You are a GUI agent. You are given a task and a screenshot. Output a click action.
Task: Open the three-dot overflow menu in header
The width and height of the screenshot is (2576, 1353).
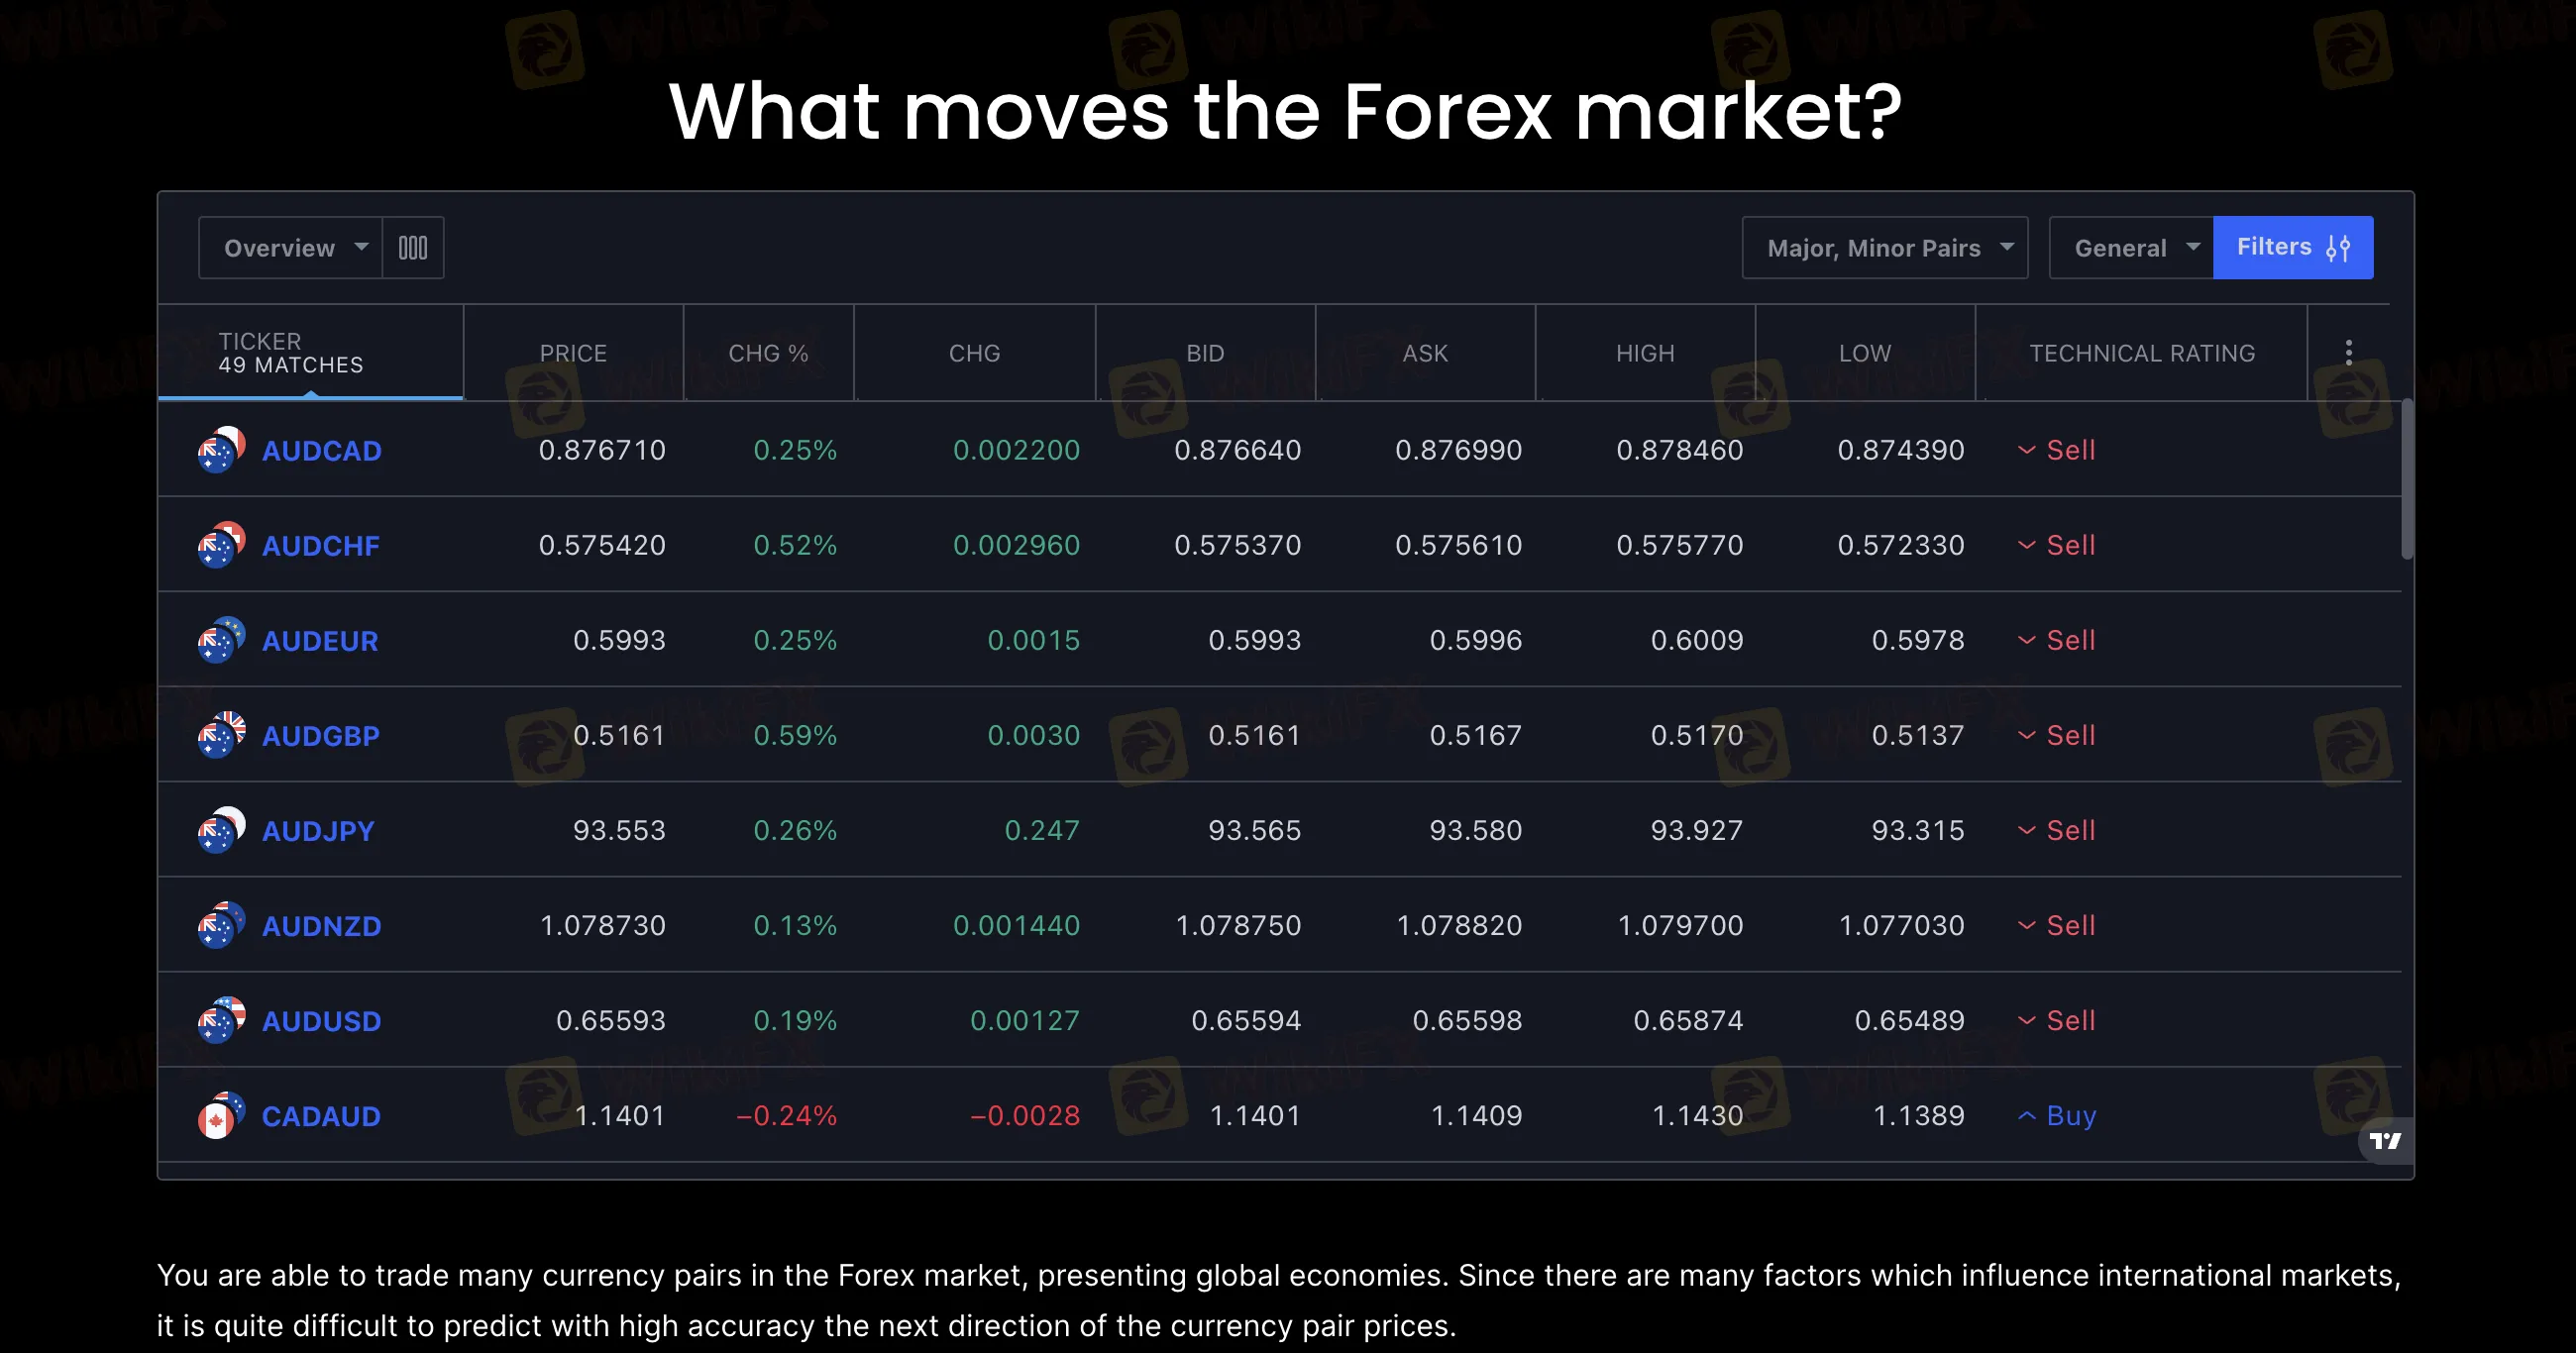point(2349,352)
